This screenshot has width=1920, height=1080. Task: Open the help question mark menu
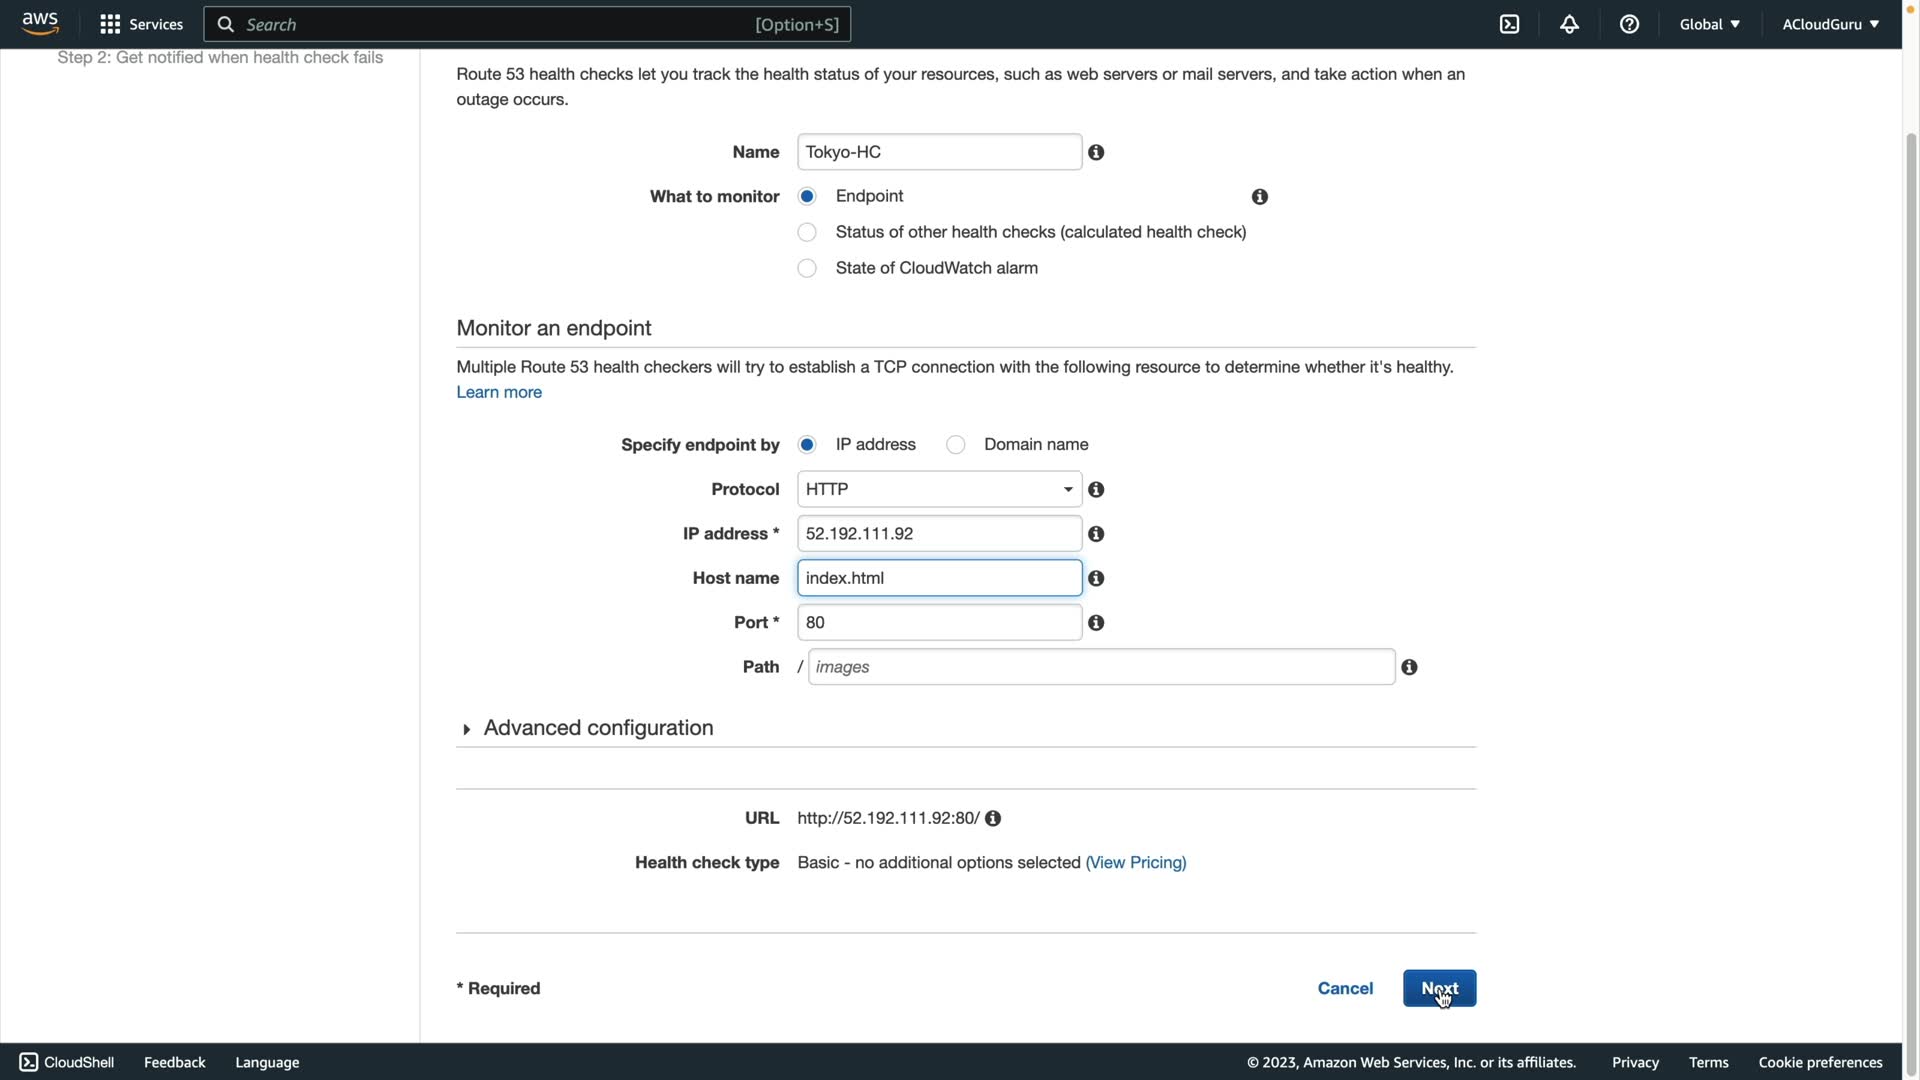click(x=1629, y=24)
